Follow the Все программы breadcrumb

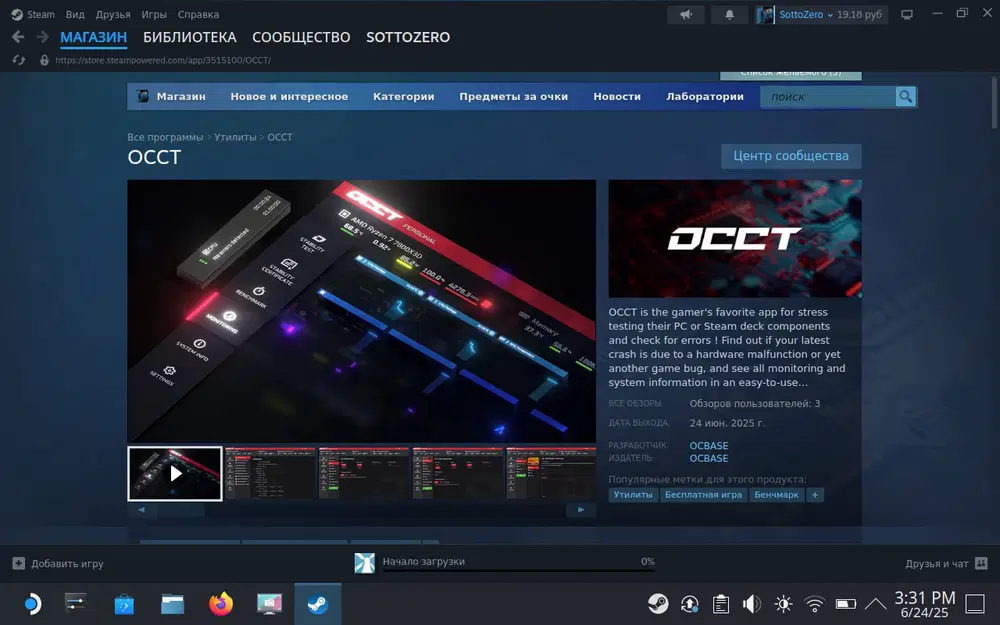(165, 137)
